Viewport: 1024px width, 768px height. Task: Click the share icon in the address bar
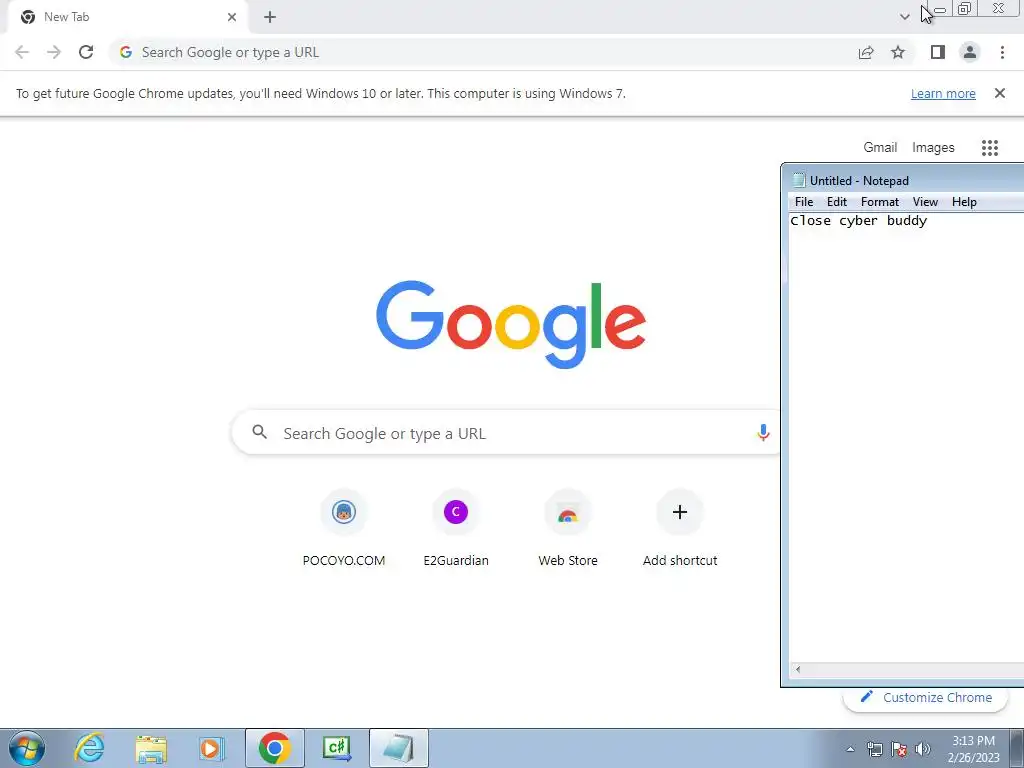pos(866,52)
